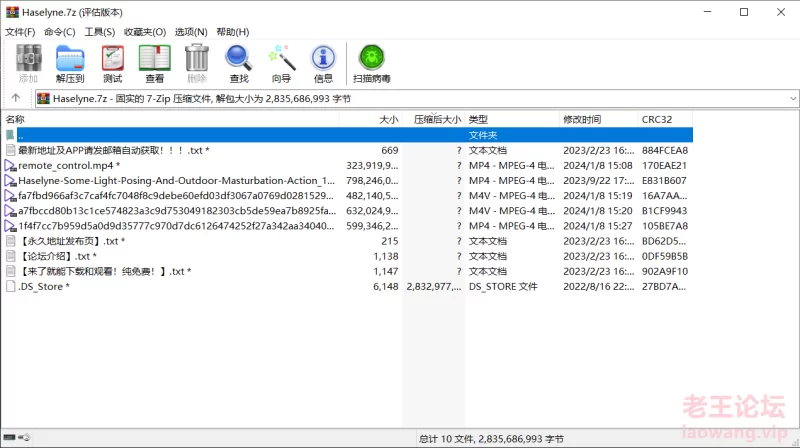The image size is (800, 448).
Task: Sort by the 名称 column header
Action: 170,119
